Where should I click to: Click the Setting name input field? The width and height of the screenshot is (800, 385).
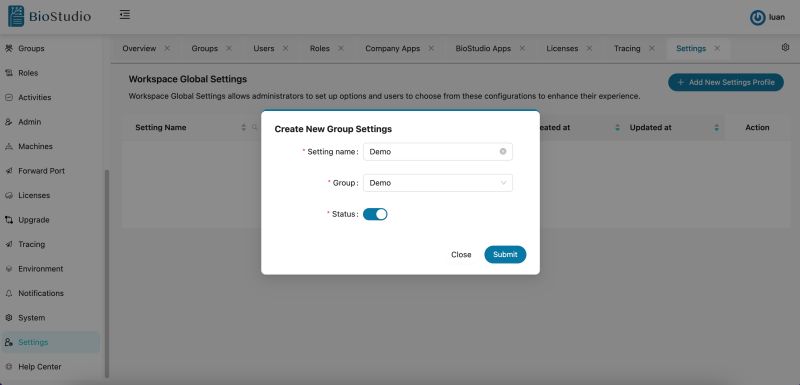point(438,151)
